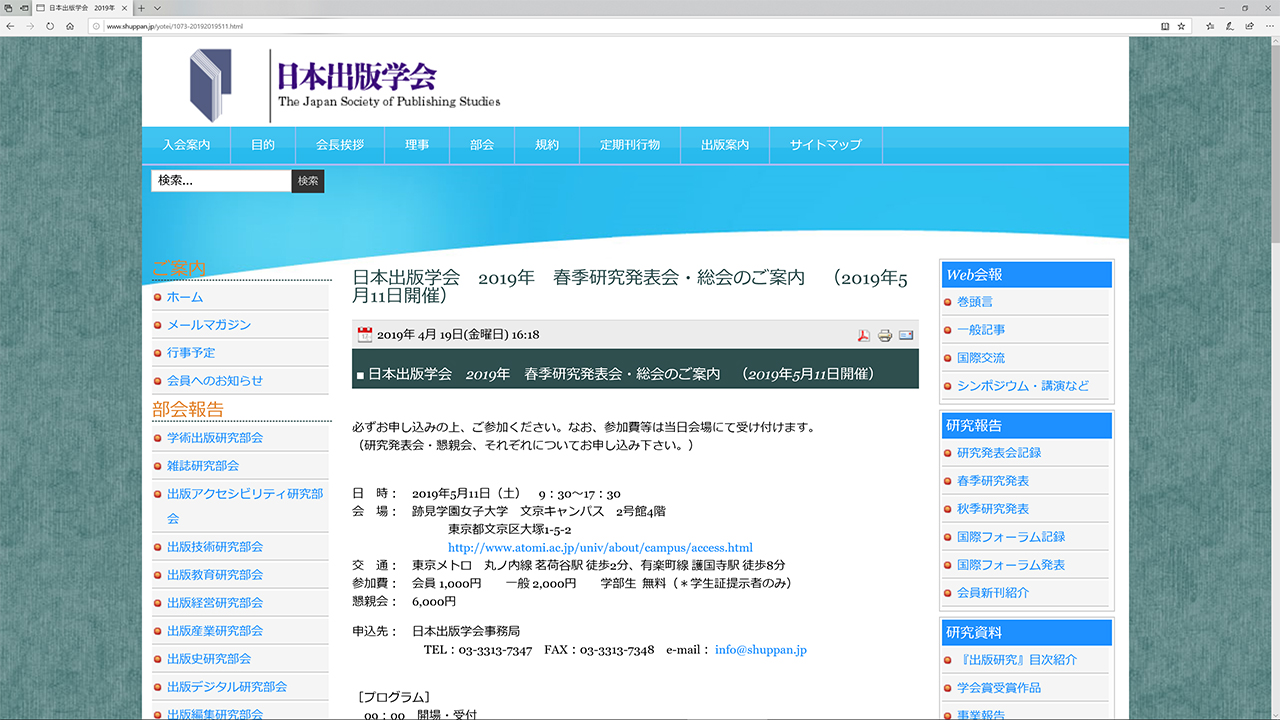Open 行事予定 in sidebar
Image resolution: width=1280 pixels, height=720 pixels.
pos(191,353)
